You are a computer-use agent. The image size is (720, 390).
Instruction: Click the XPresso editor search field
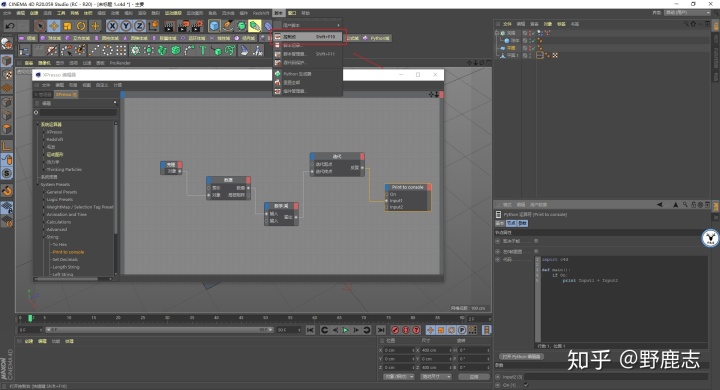(x=78, y=112)
